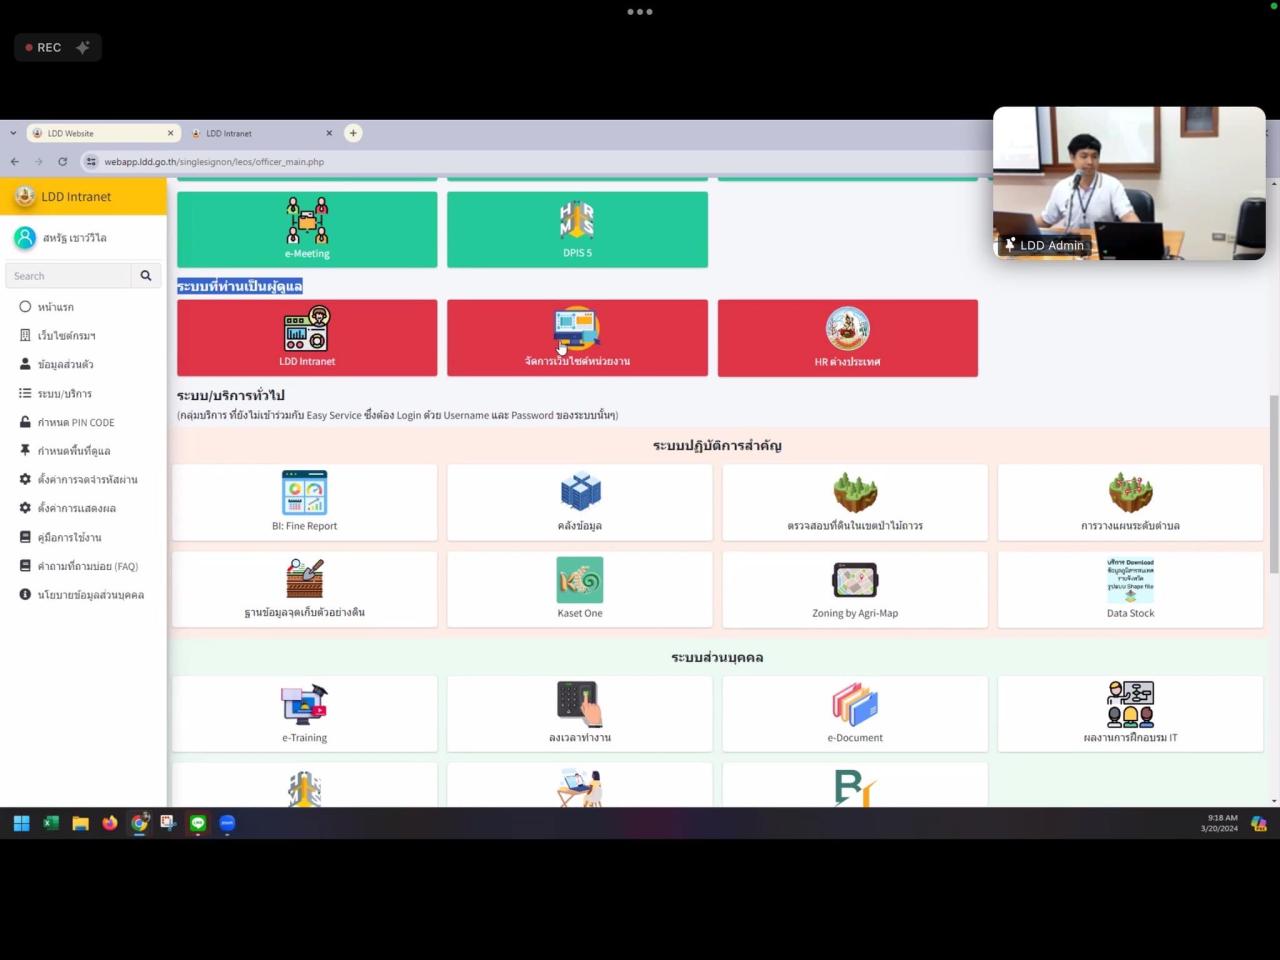Launch Zoning by Agri-Map
Image resolution: width=1280 pixels, height=960 pixels.
point(854,589)
